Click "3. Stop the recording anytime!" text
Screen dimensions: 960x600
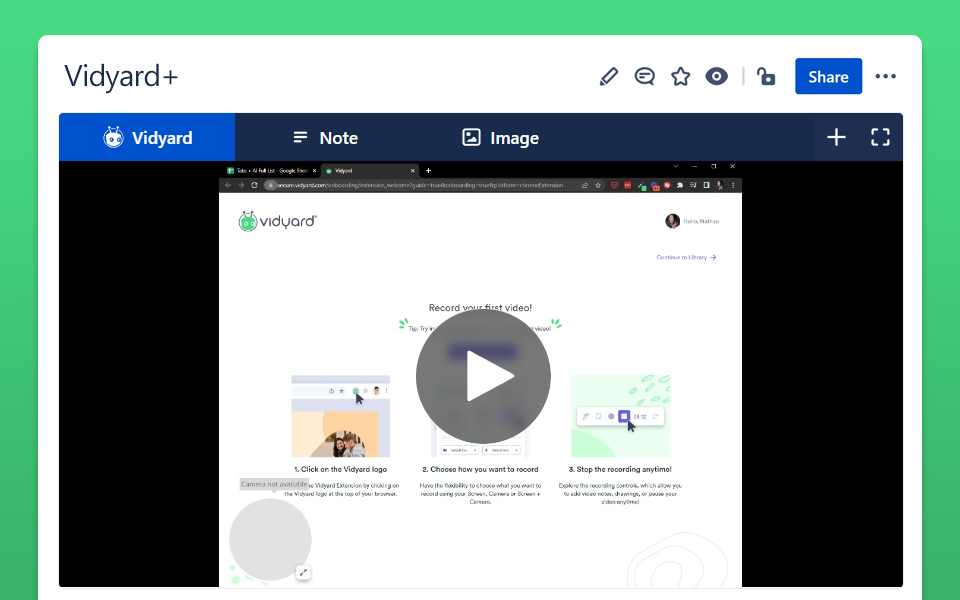point(620,469)
